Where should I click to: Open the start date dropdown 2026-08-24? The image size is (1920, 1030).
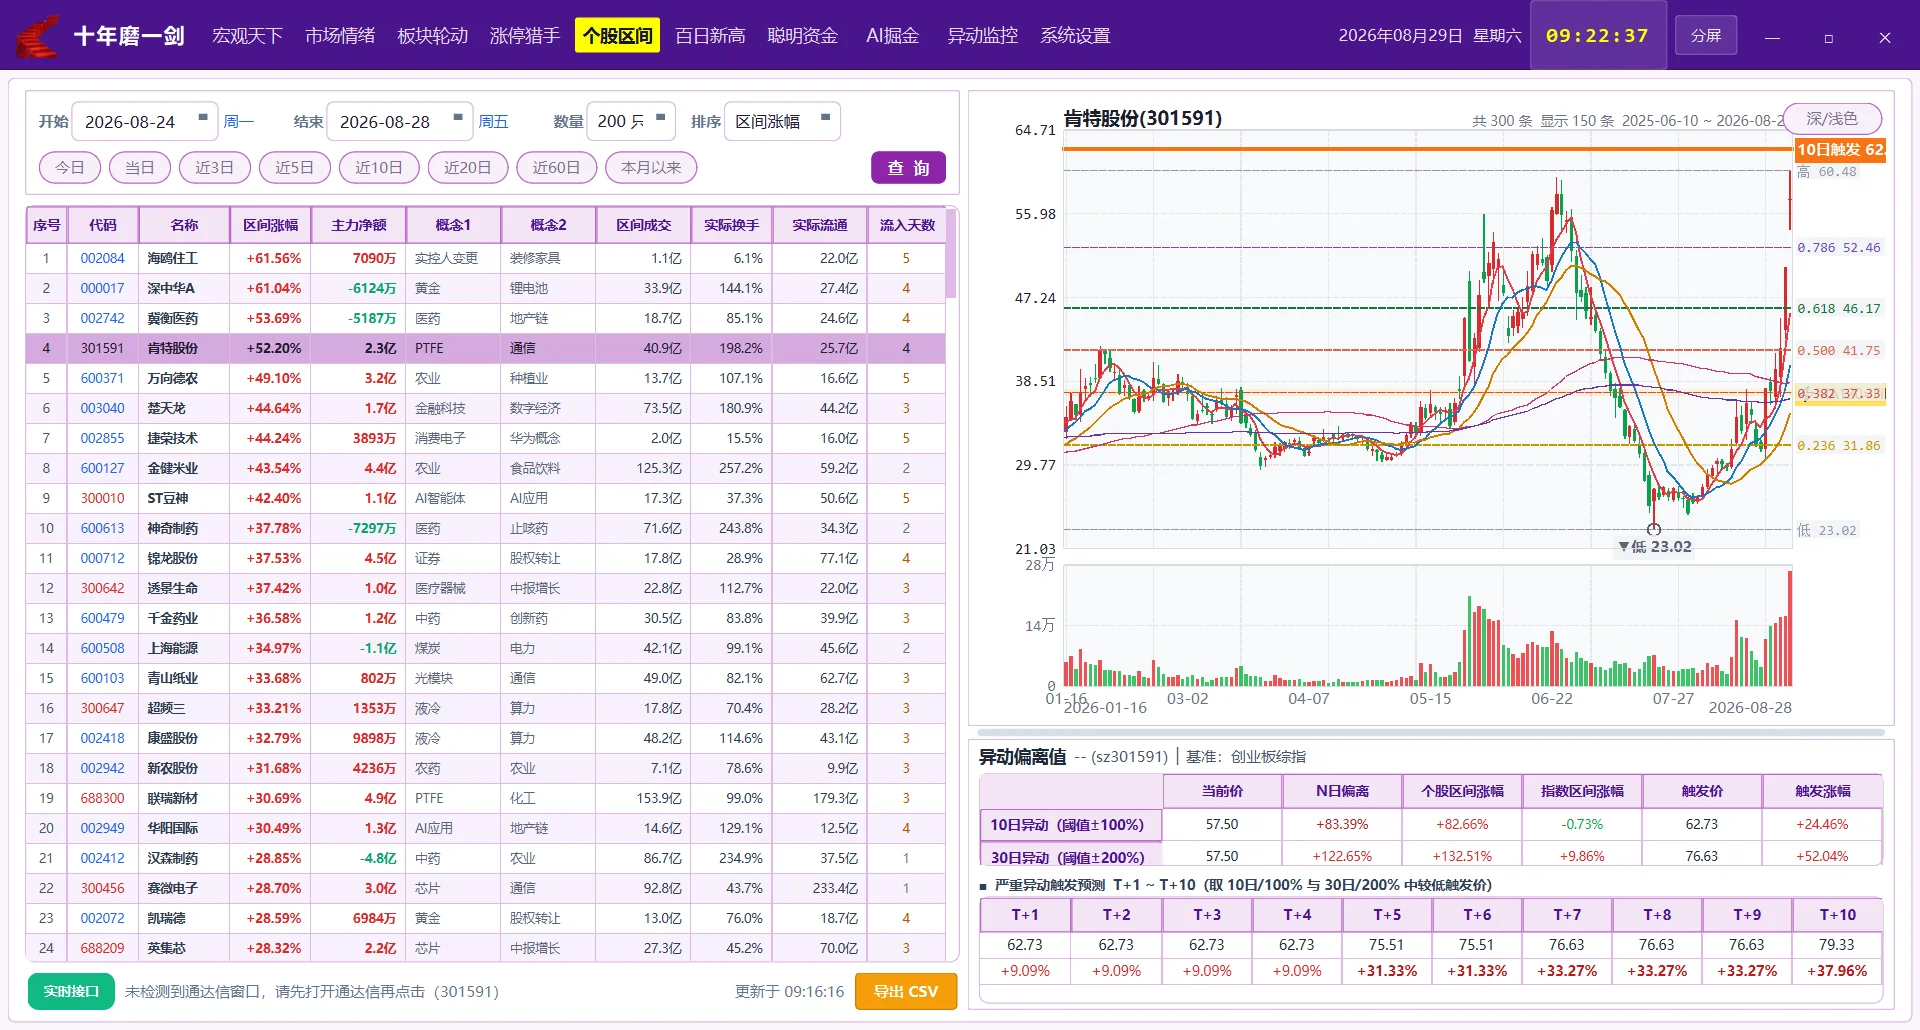pos(146,121)
